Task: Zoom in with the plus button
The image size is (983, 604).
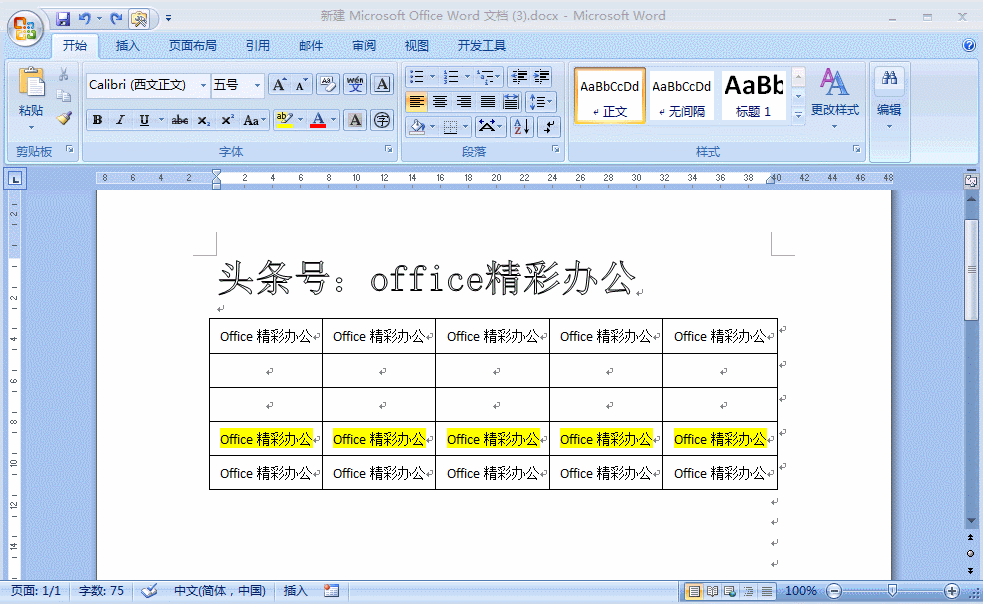Action: [952, 591]
